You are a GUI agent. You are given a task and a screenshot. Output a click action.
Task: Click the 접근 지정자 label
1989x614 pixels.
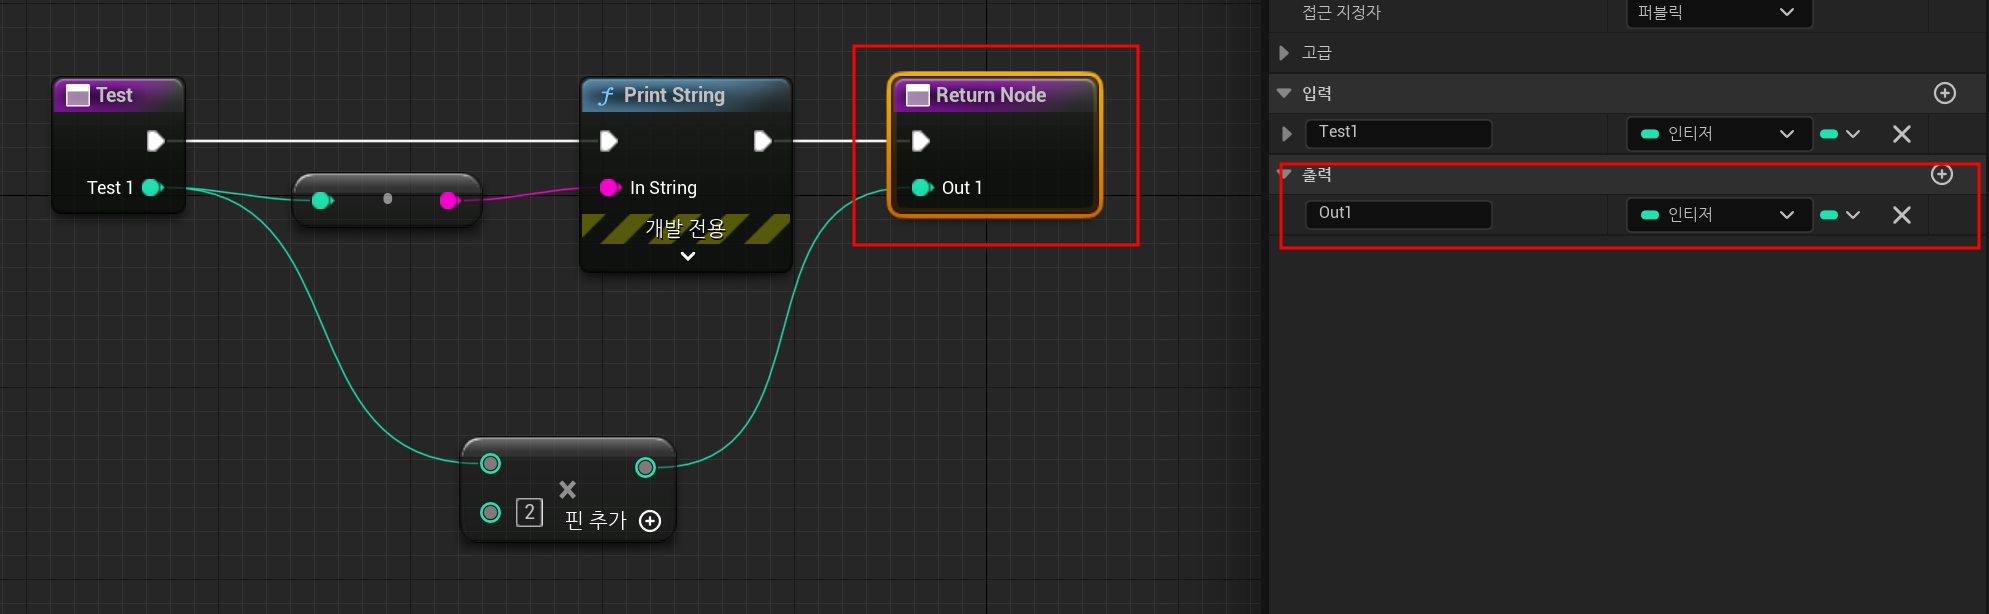coord(1341,12)
